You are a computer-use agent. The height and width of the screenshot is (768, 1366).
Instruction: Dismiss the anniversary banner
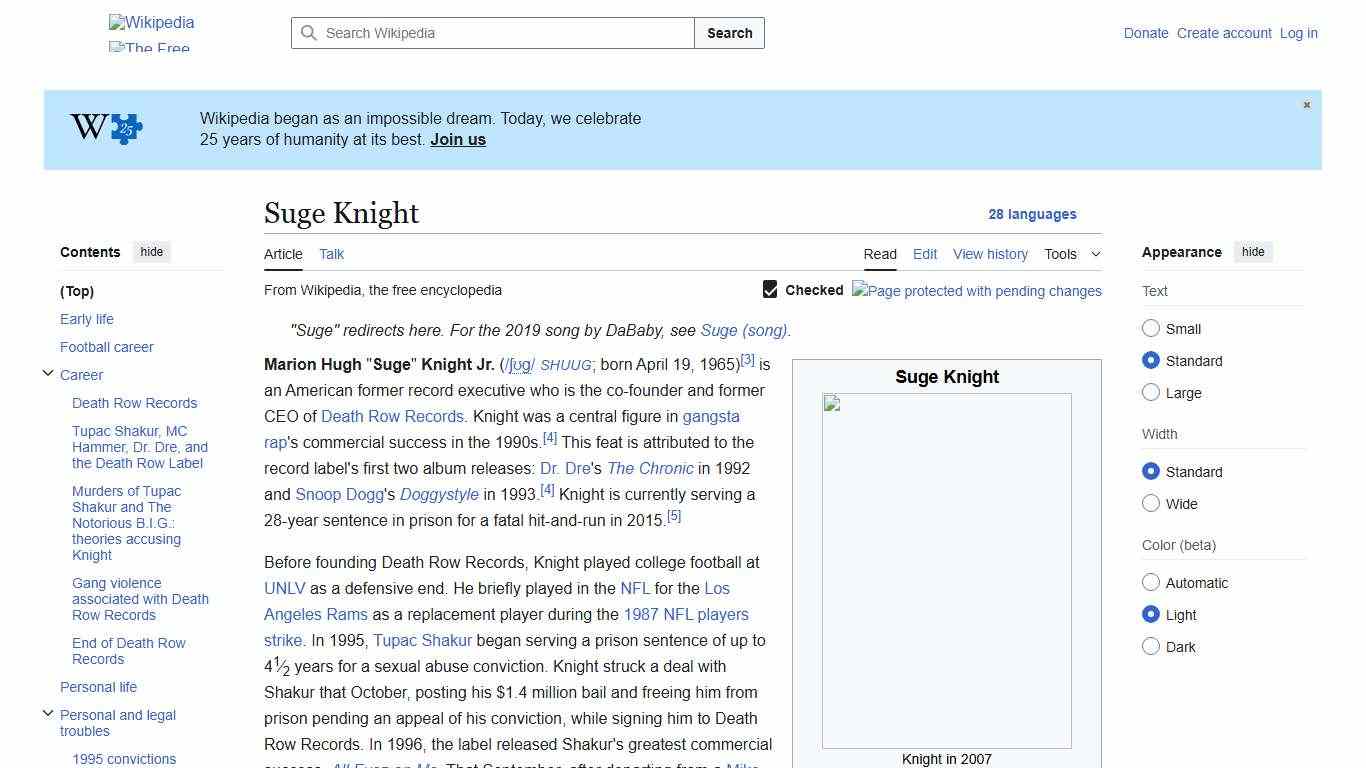[1306, 104]
